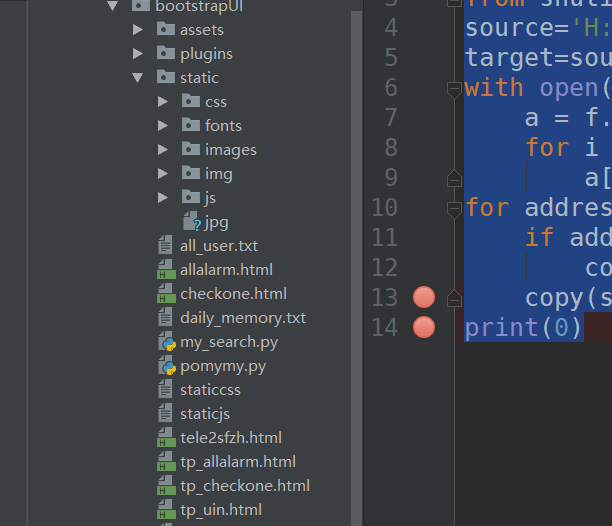Select the tp_allalarm.html file name
The width and height of the screenshot is (612, 526).
(238, 462)
